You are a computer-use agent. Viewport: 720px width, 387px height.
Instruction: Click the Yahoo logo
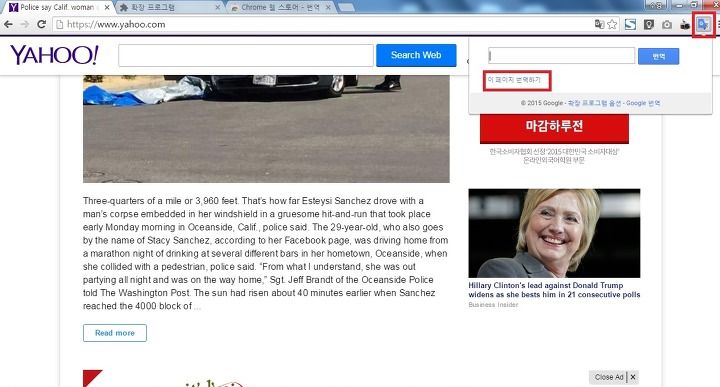point(54,55)
